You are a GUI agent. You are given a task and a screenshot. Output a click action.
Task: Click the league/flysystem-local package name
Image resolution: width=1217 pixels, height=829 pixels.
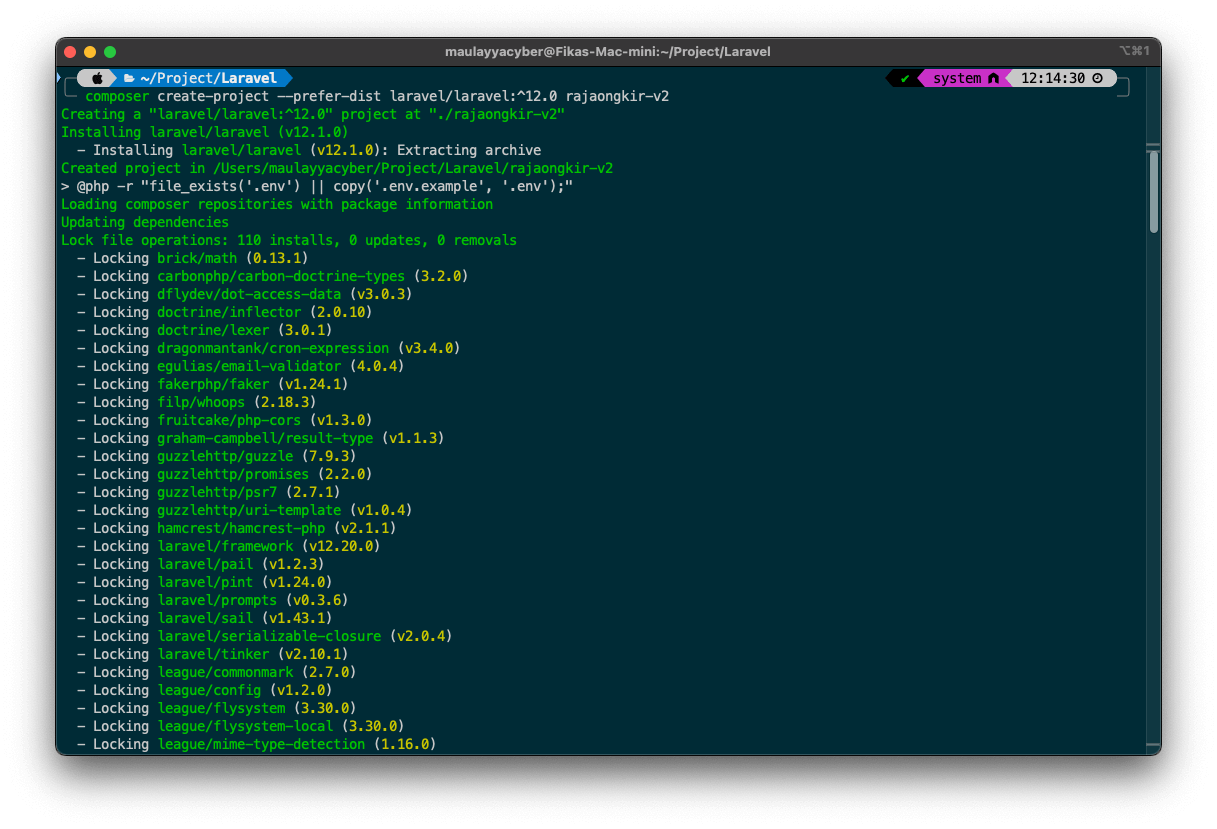point(245,726)
